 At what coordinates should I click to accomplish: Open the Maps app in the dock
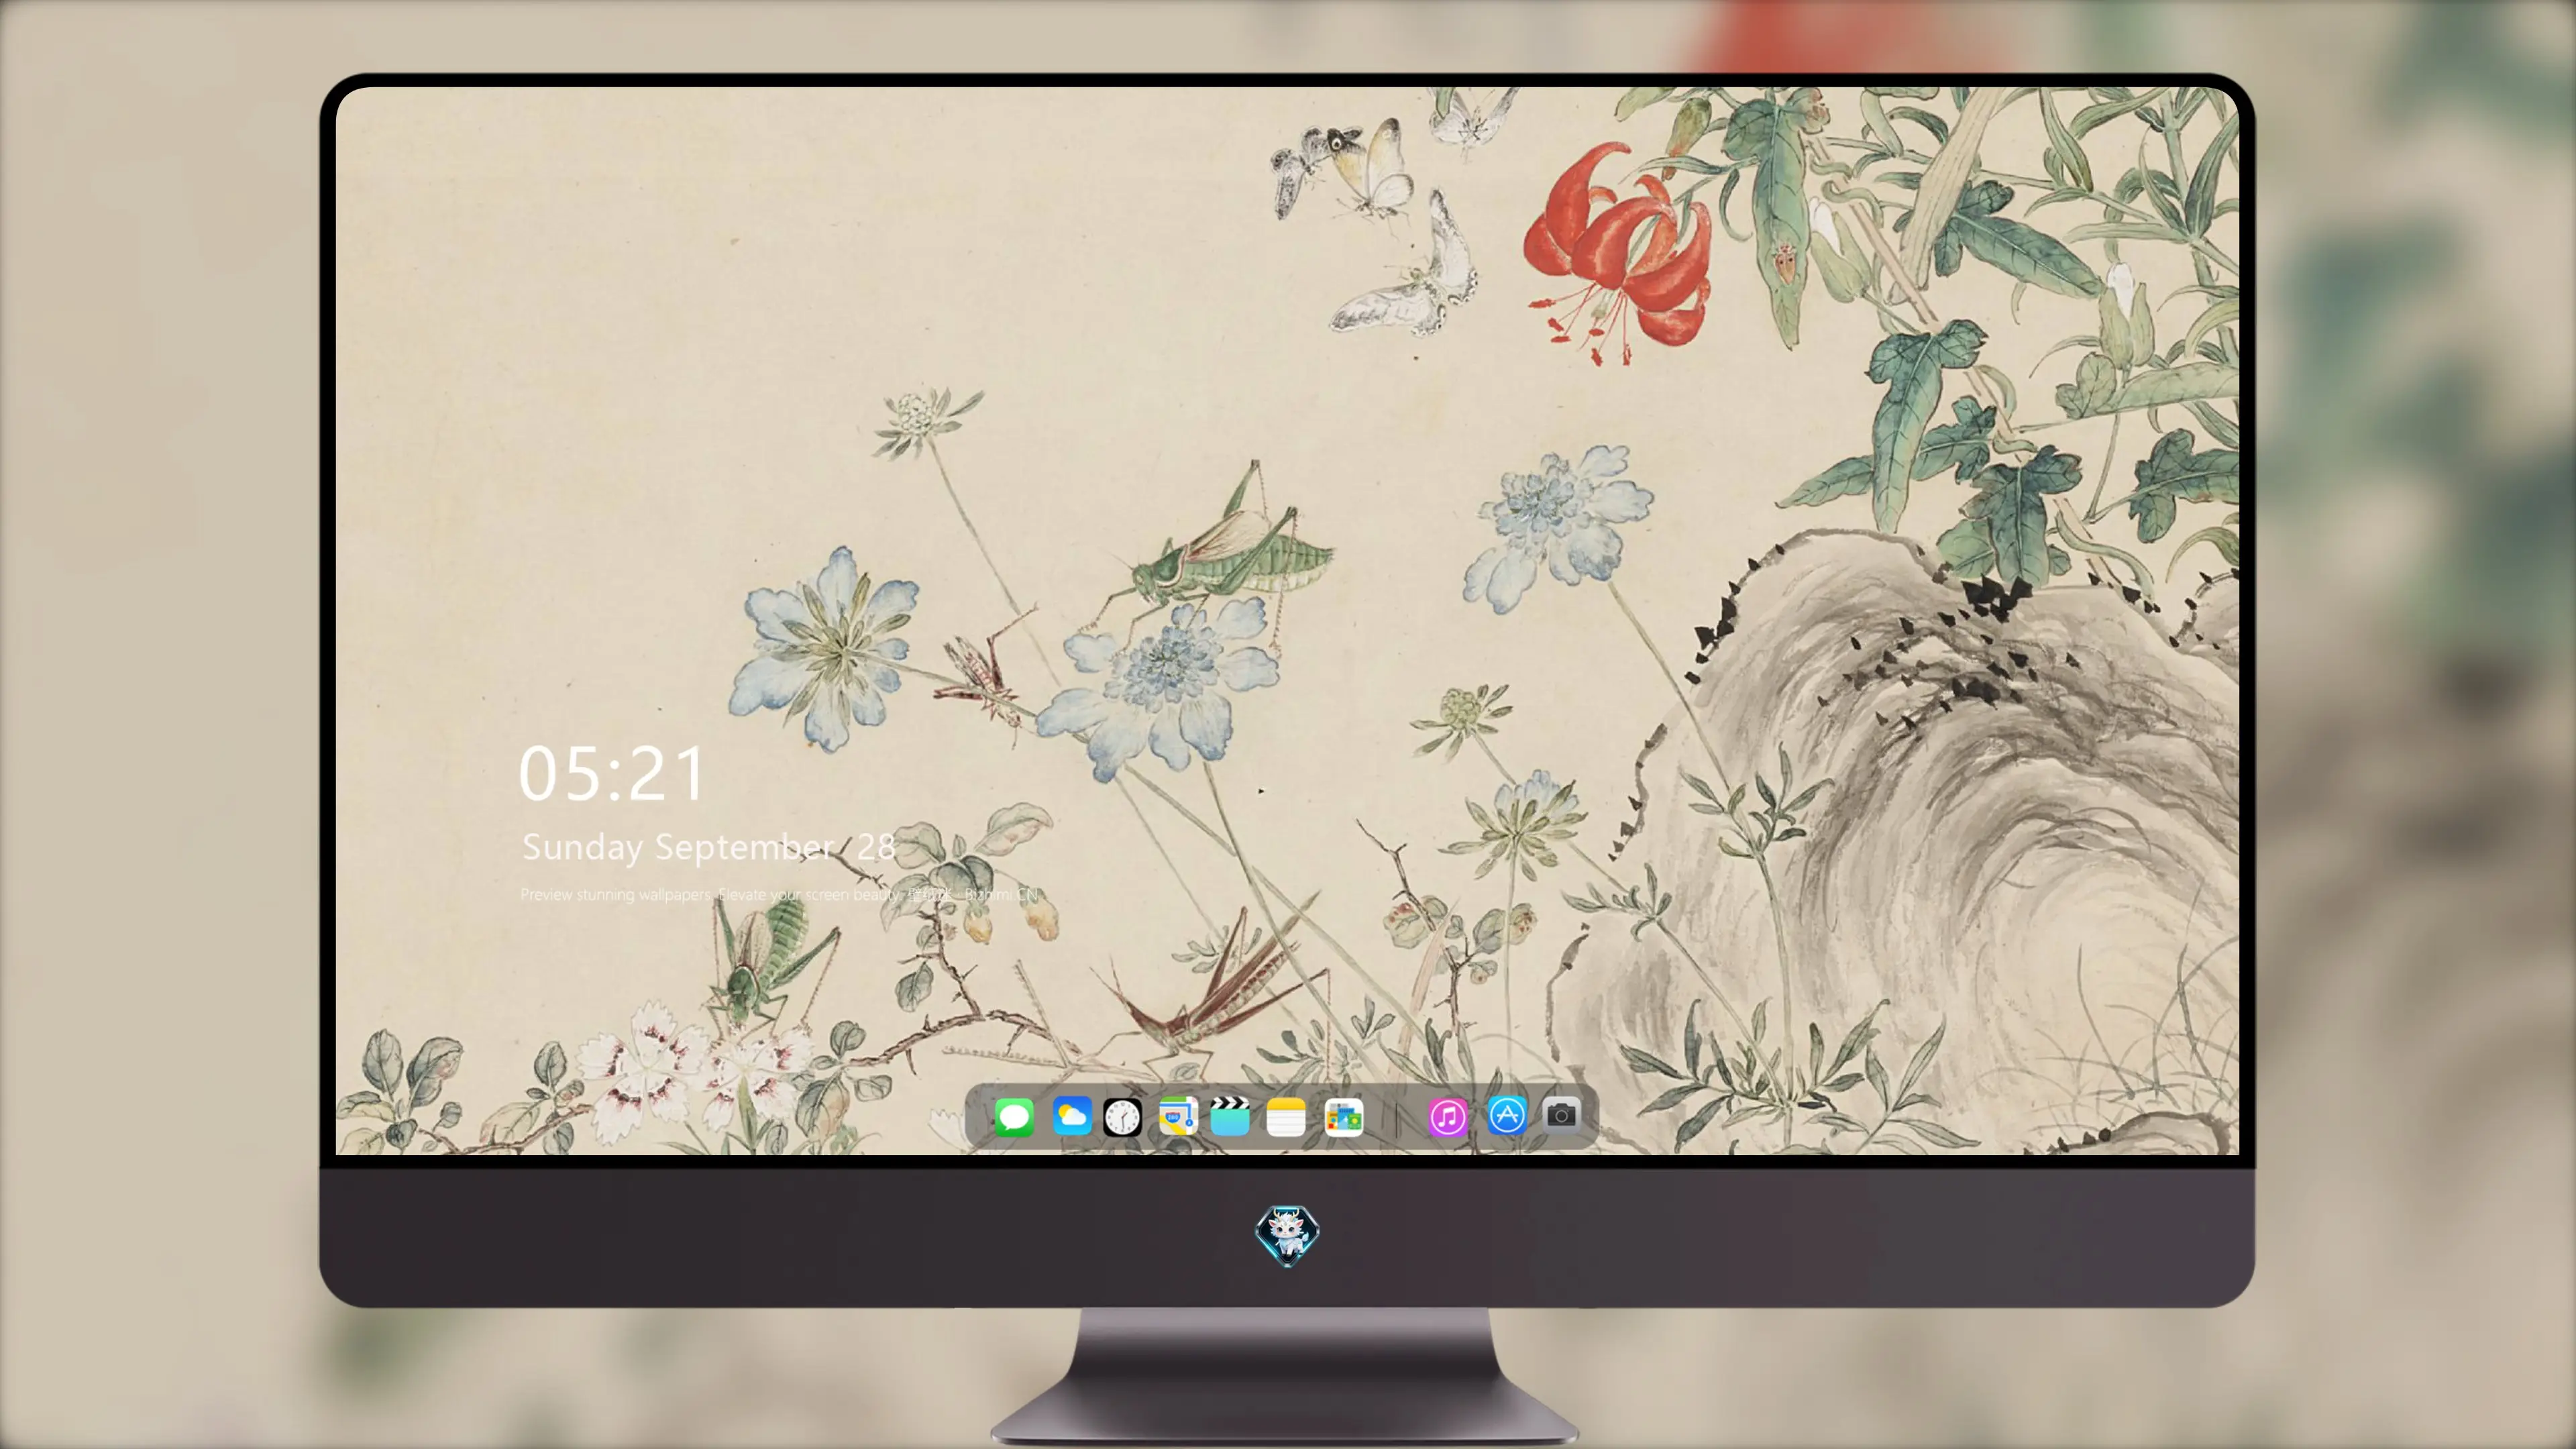1178,1116
